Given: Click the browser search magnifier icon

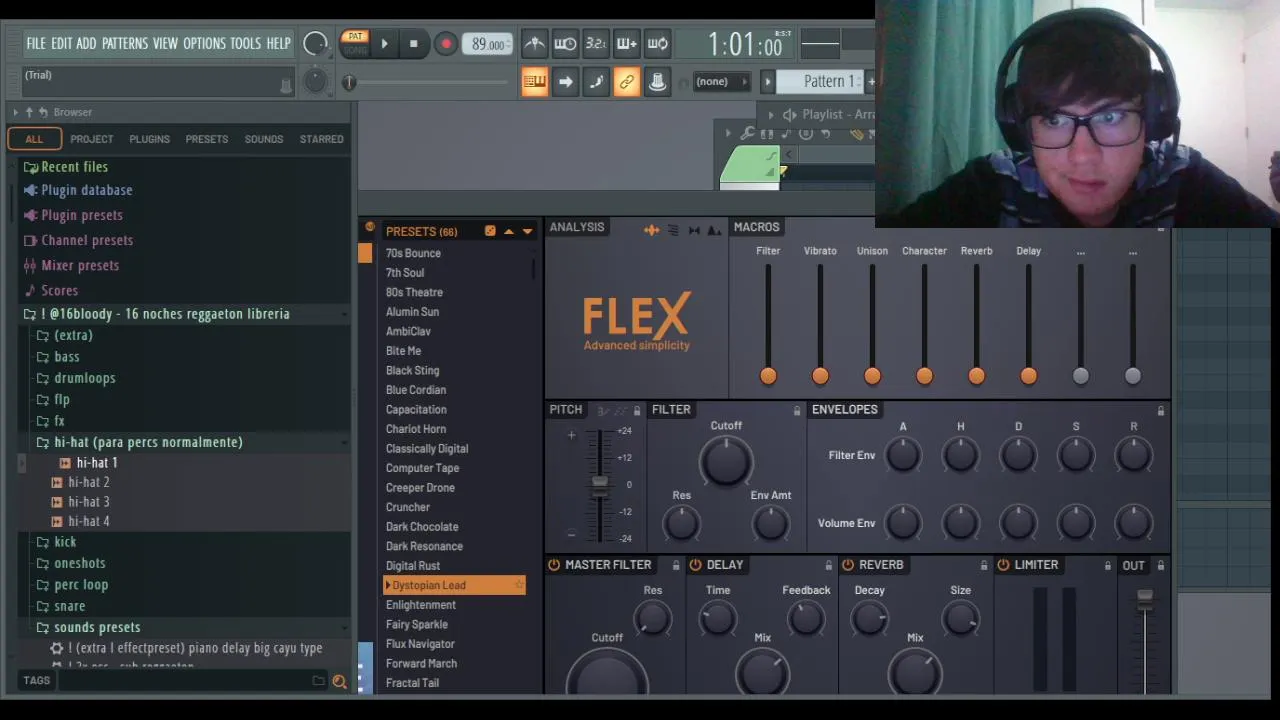Looking at the screenshot, I should click(340, 682).
